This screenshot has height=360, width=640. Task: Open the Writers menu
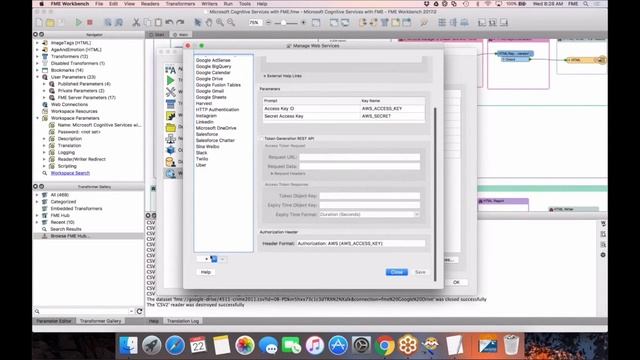click(209, 4)
